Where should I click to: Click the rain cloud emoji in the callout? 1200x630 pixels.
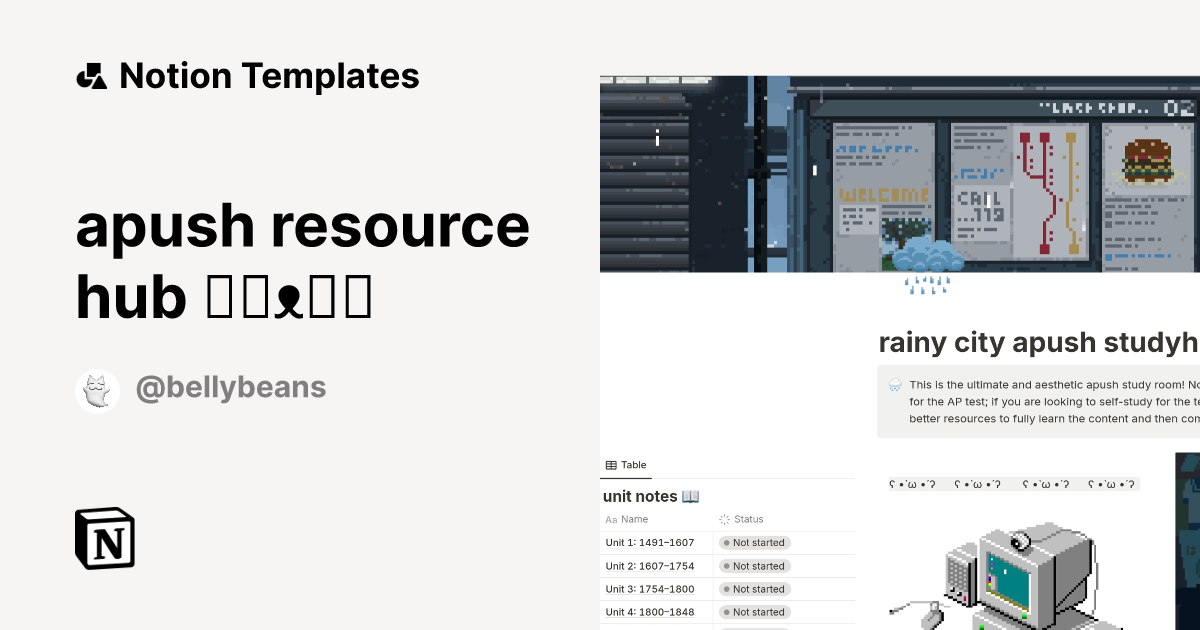pos(894,384)
